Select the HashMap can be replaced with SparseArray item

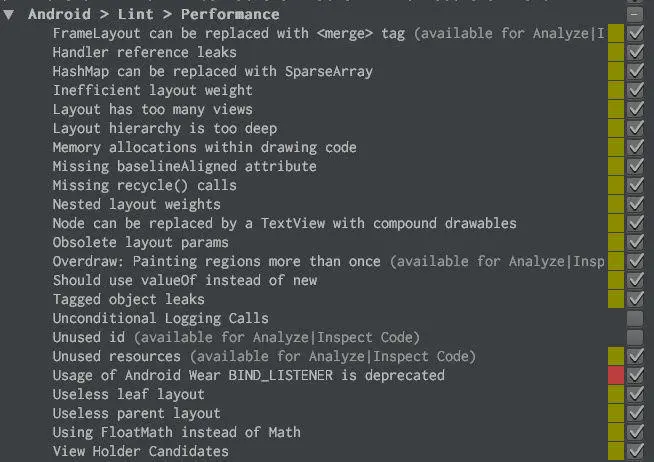(x=212, y=72)
